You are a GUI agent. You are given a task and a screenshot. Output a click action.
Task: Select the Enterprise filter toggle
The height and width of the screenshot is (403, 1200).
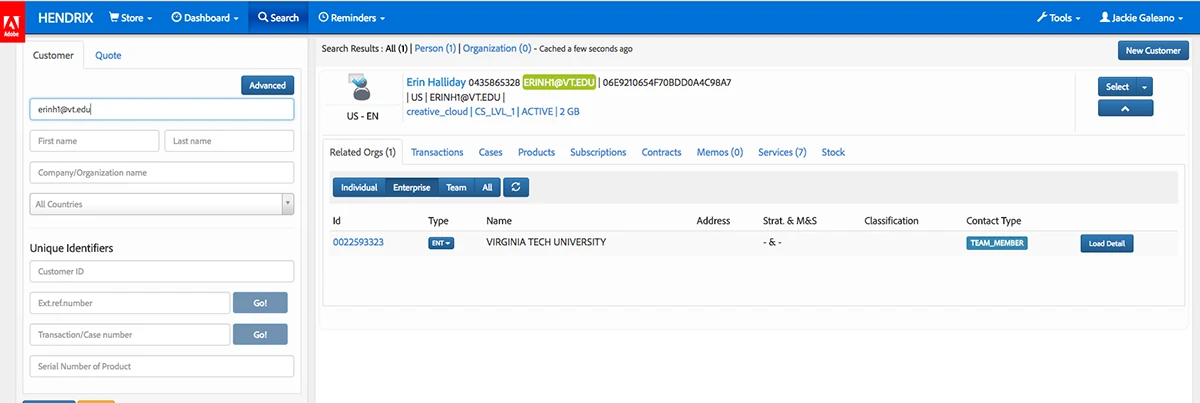[x=411, y=187]
